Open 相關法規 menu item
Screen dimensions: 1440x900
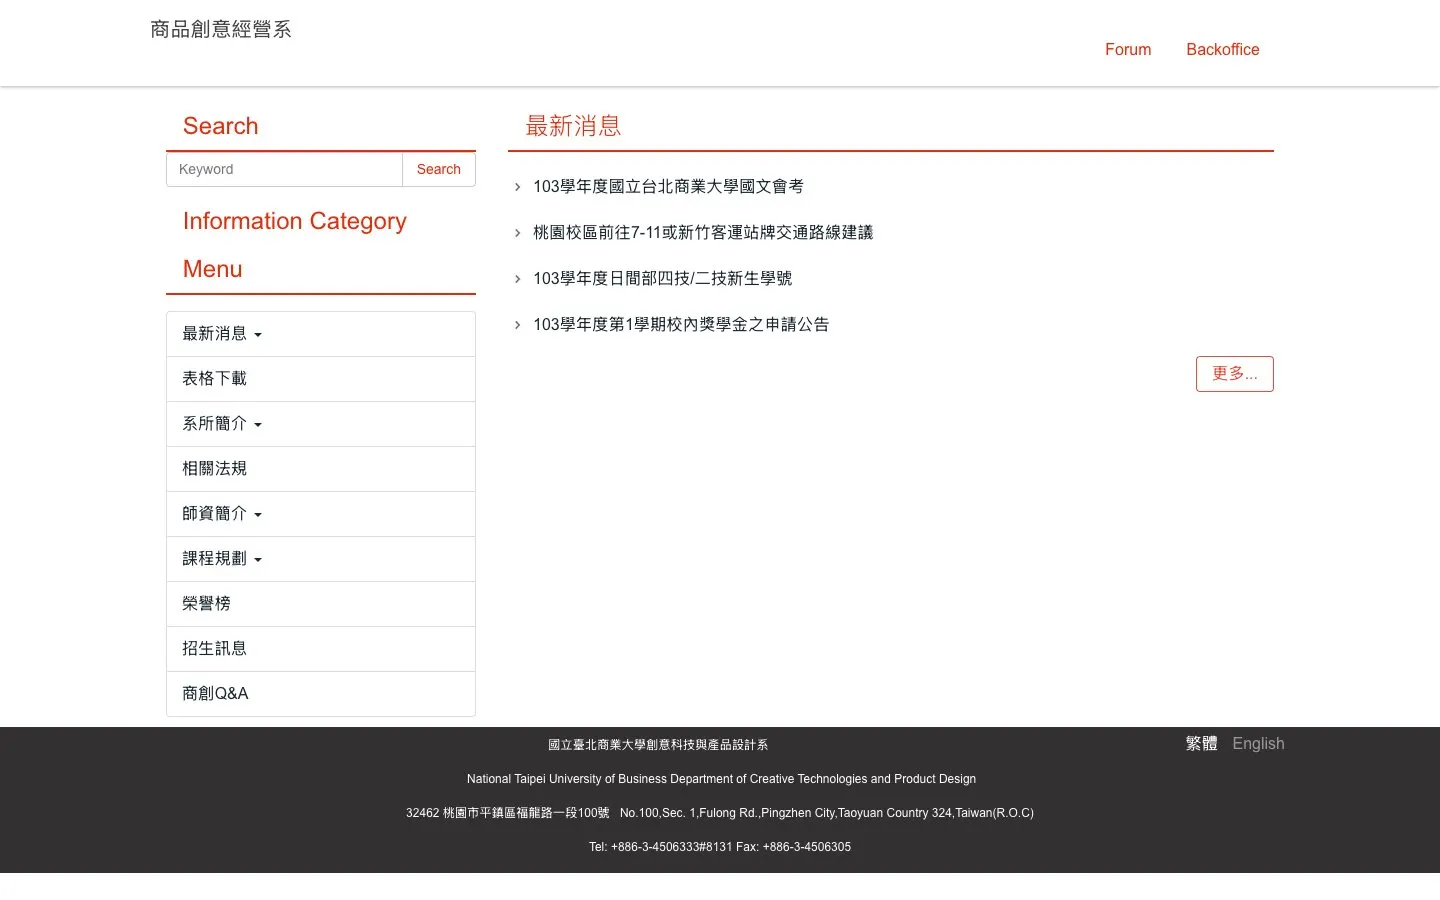(321, 469)
